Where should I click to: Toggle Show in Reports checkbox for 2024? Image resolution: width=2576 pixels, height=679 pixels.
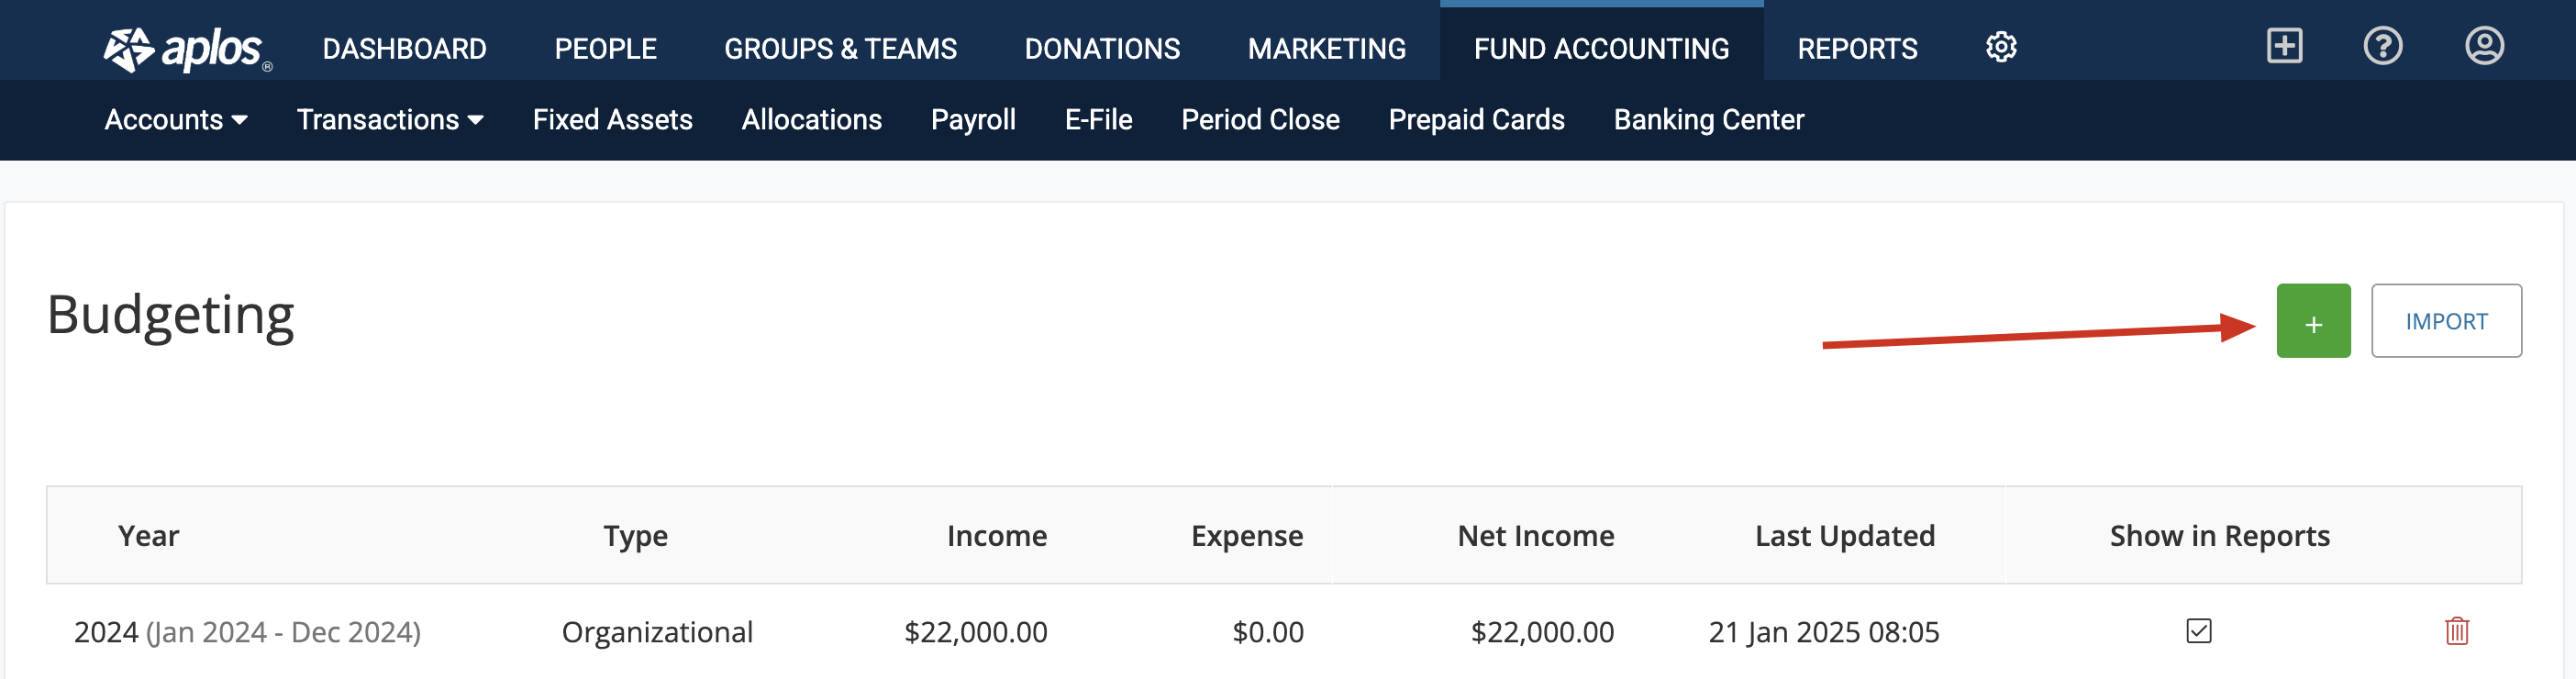(2199, 631)
